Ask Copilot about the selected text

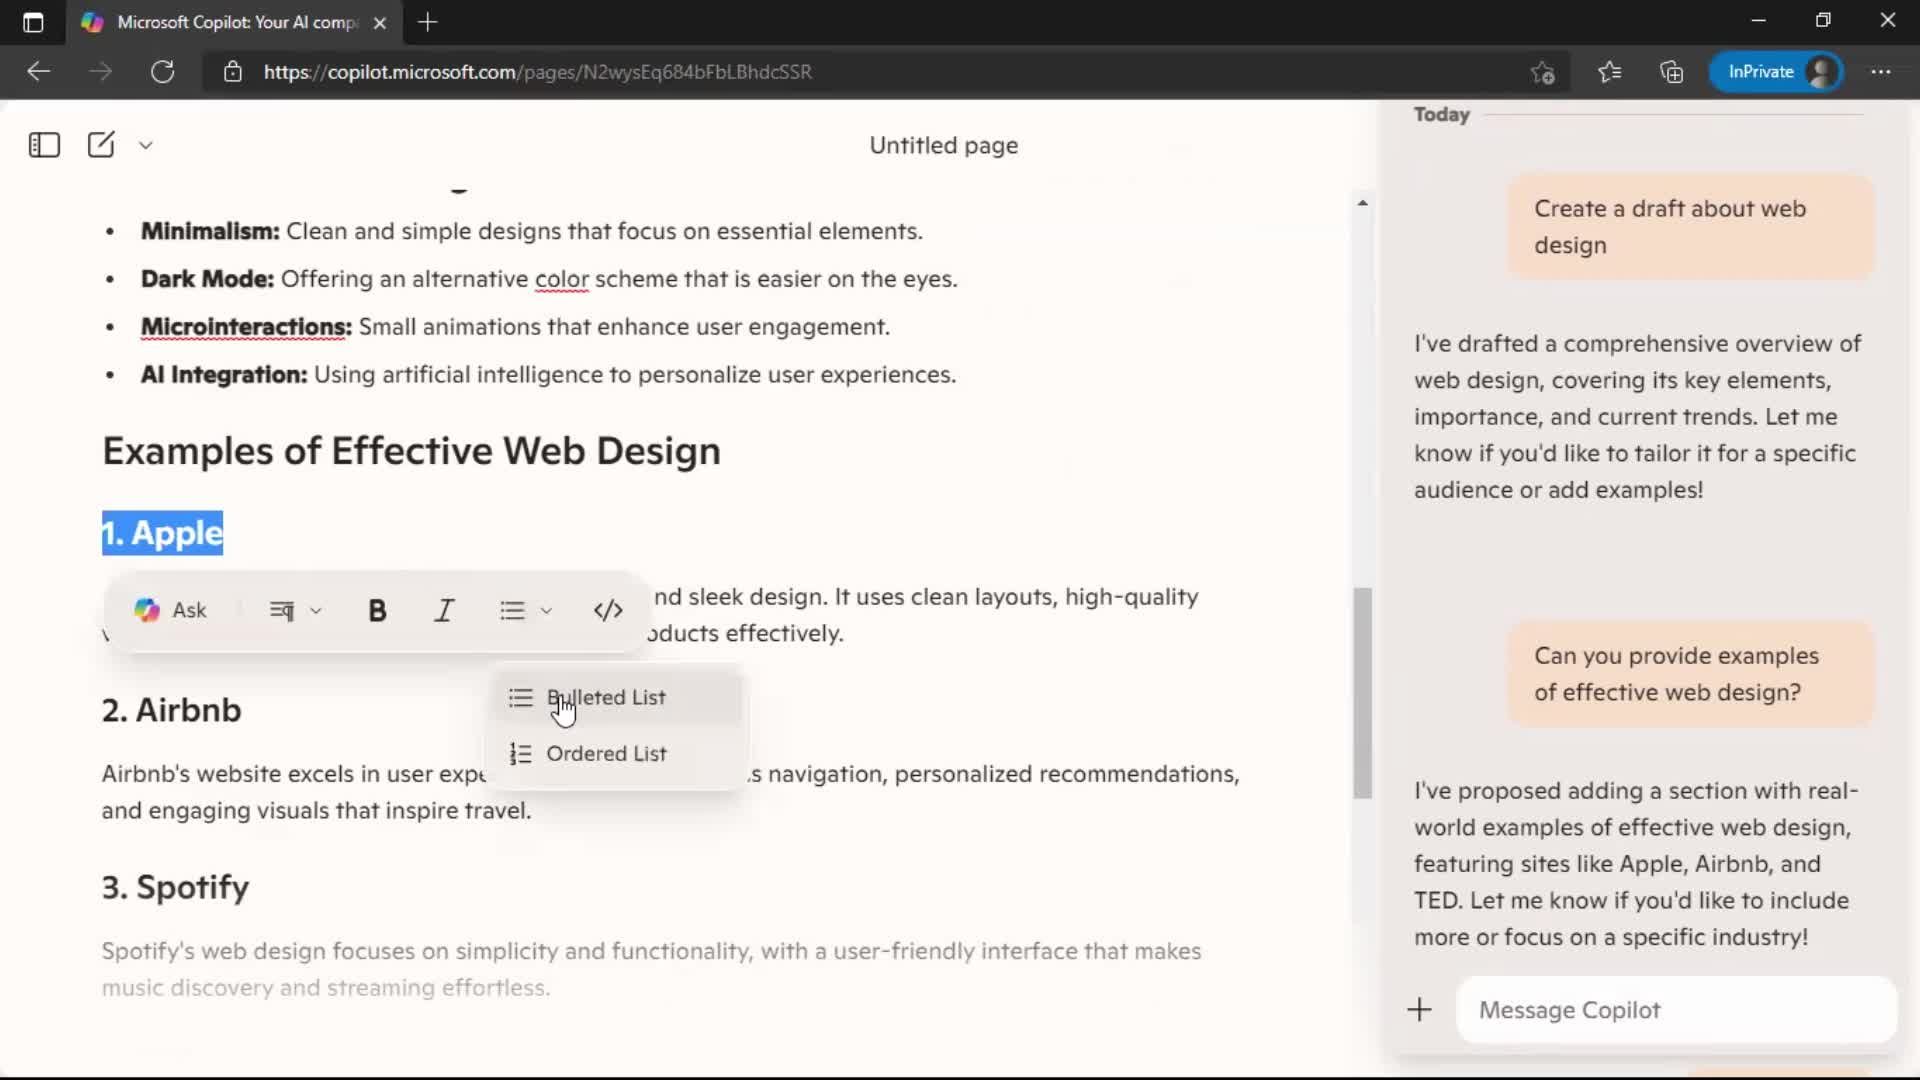[171, 610]
